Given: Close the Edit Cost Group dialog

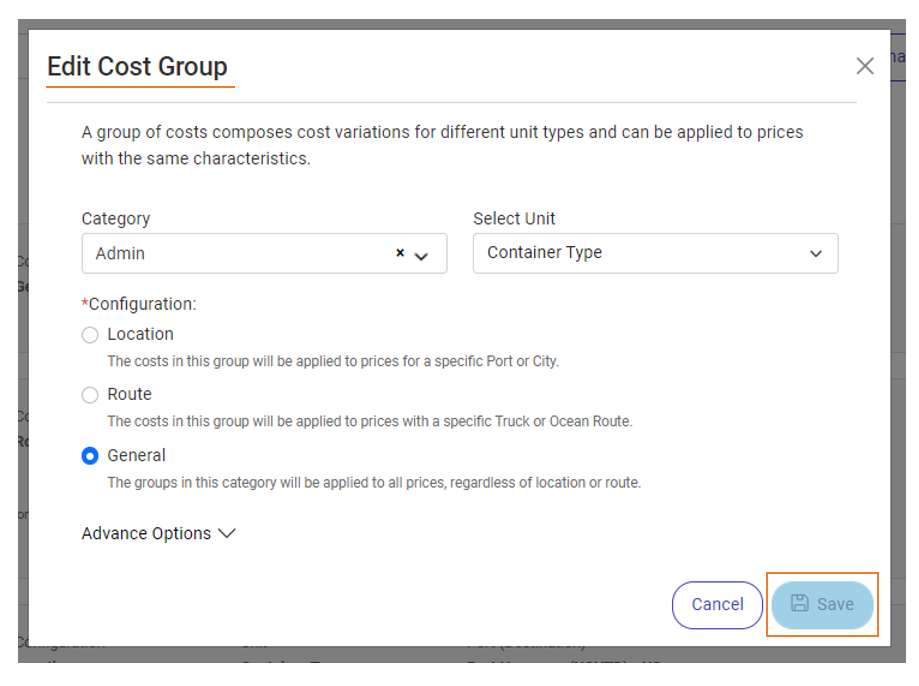Looking at the screenshot, I should coord(864,66).
